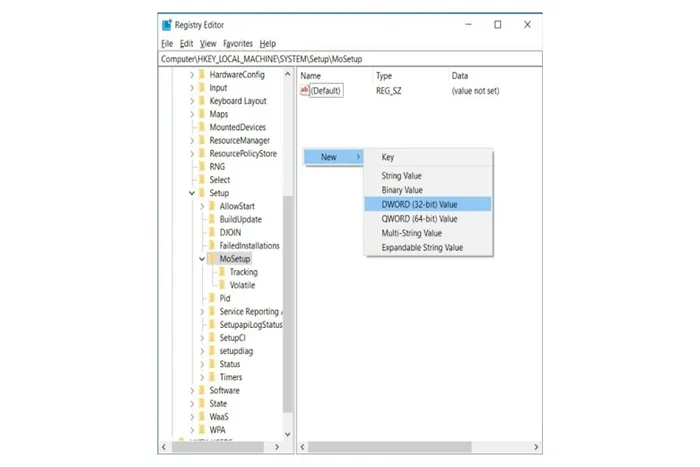Screen dimensions: 700x467
Task: Click the State folder icon
Action: [x=202, y=404]
